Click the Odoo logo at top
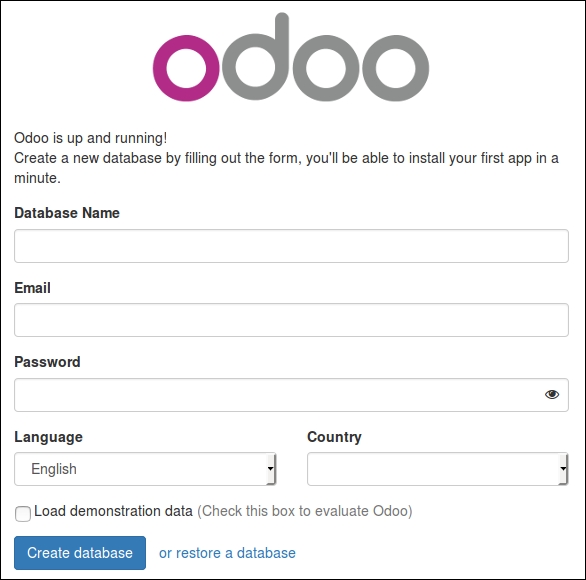 tap(291, 58)
